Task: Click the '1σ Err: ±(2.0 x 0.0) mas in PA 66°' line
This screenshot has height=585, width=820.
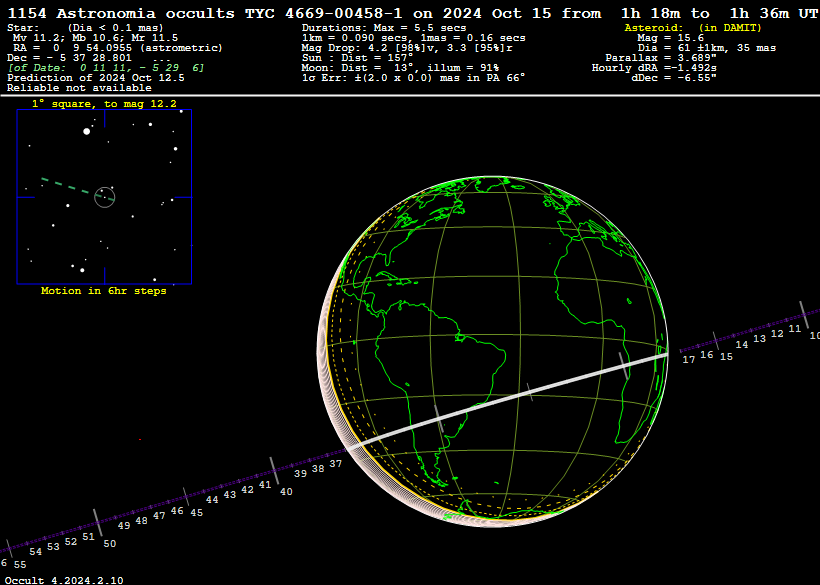Action: 414,78
